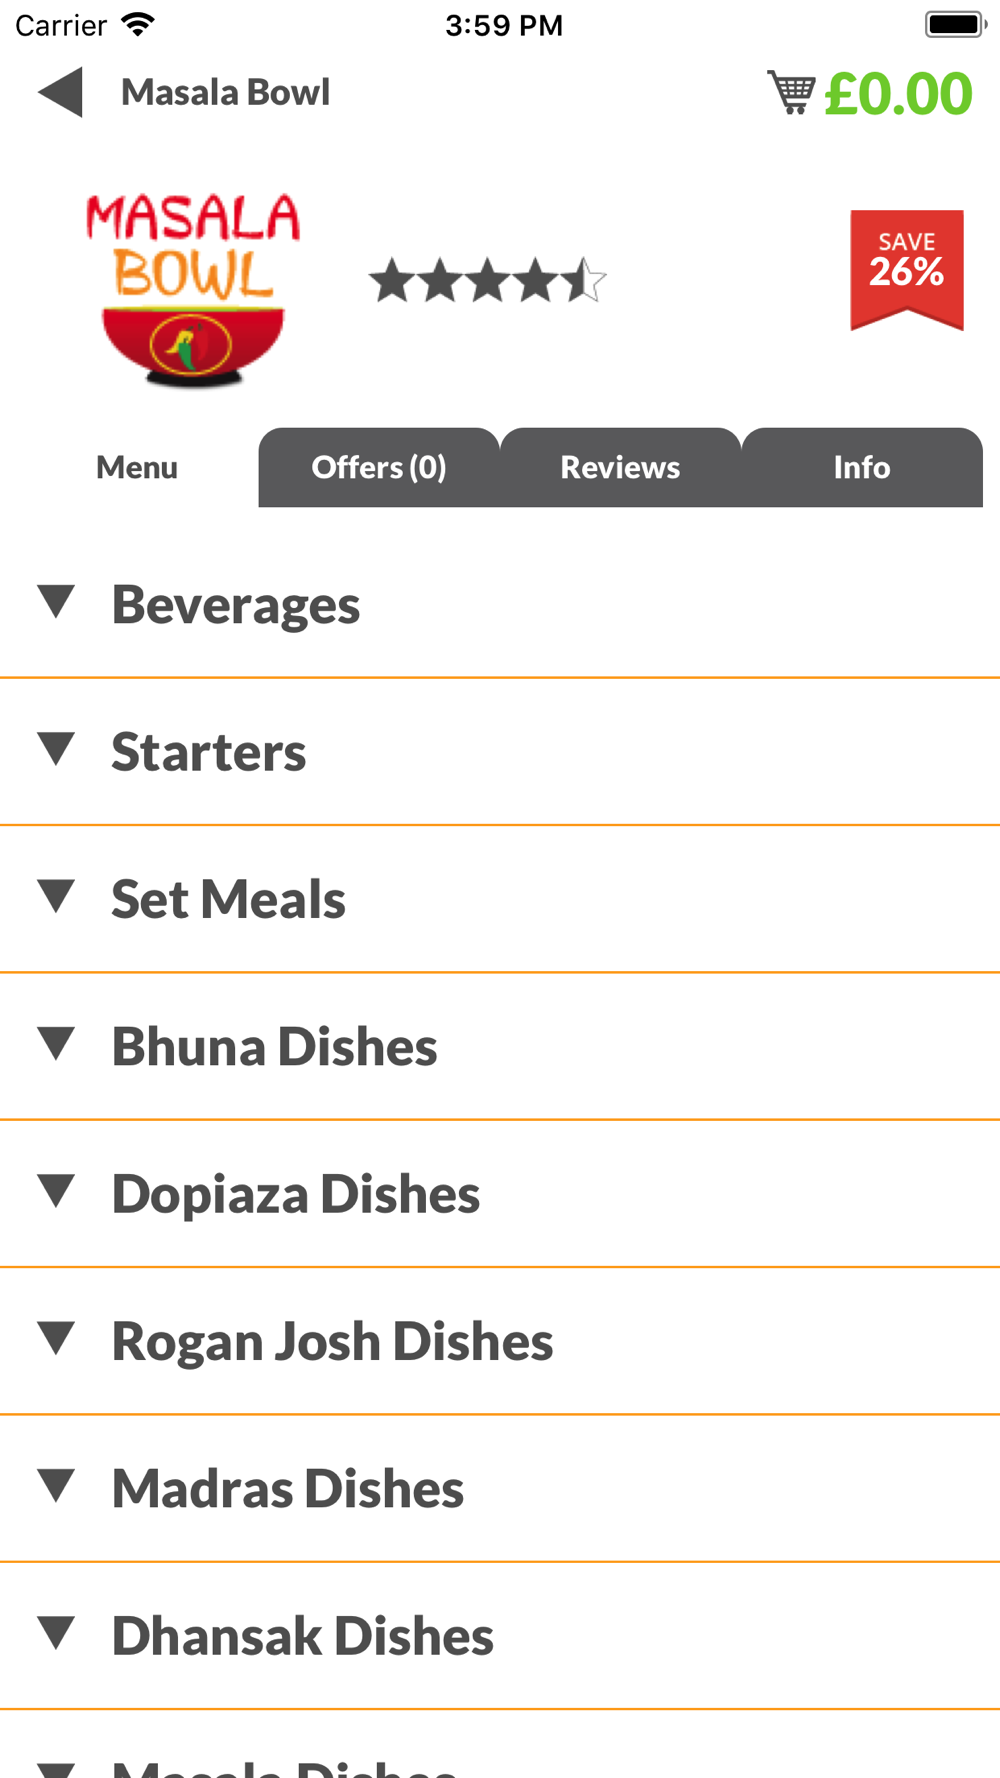Switch to the Menu tab

(x=137, y=467)
